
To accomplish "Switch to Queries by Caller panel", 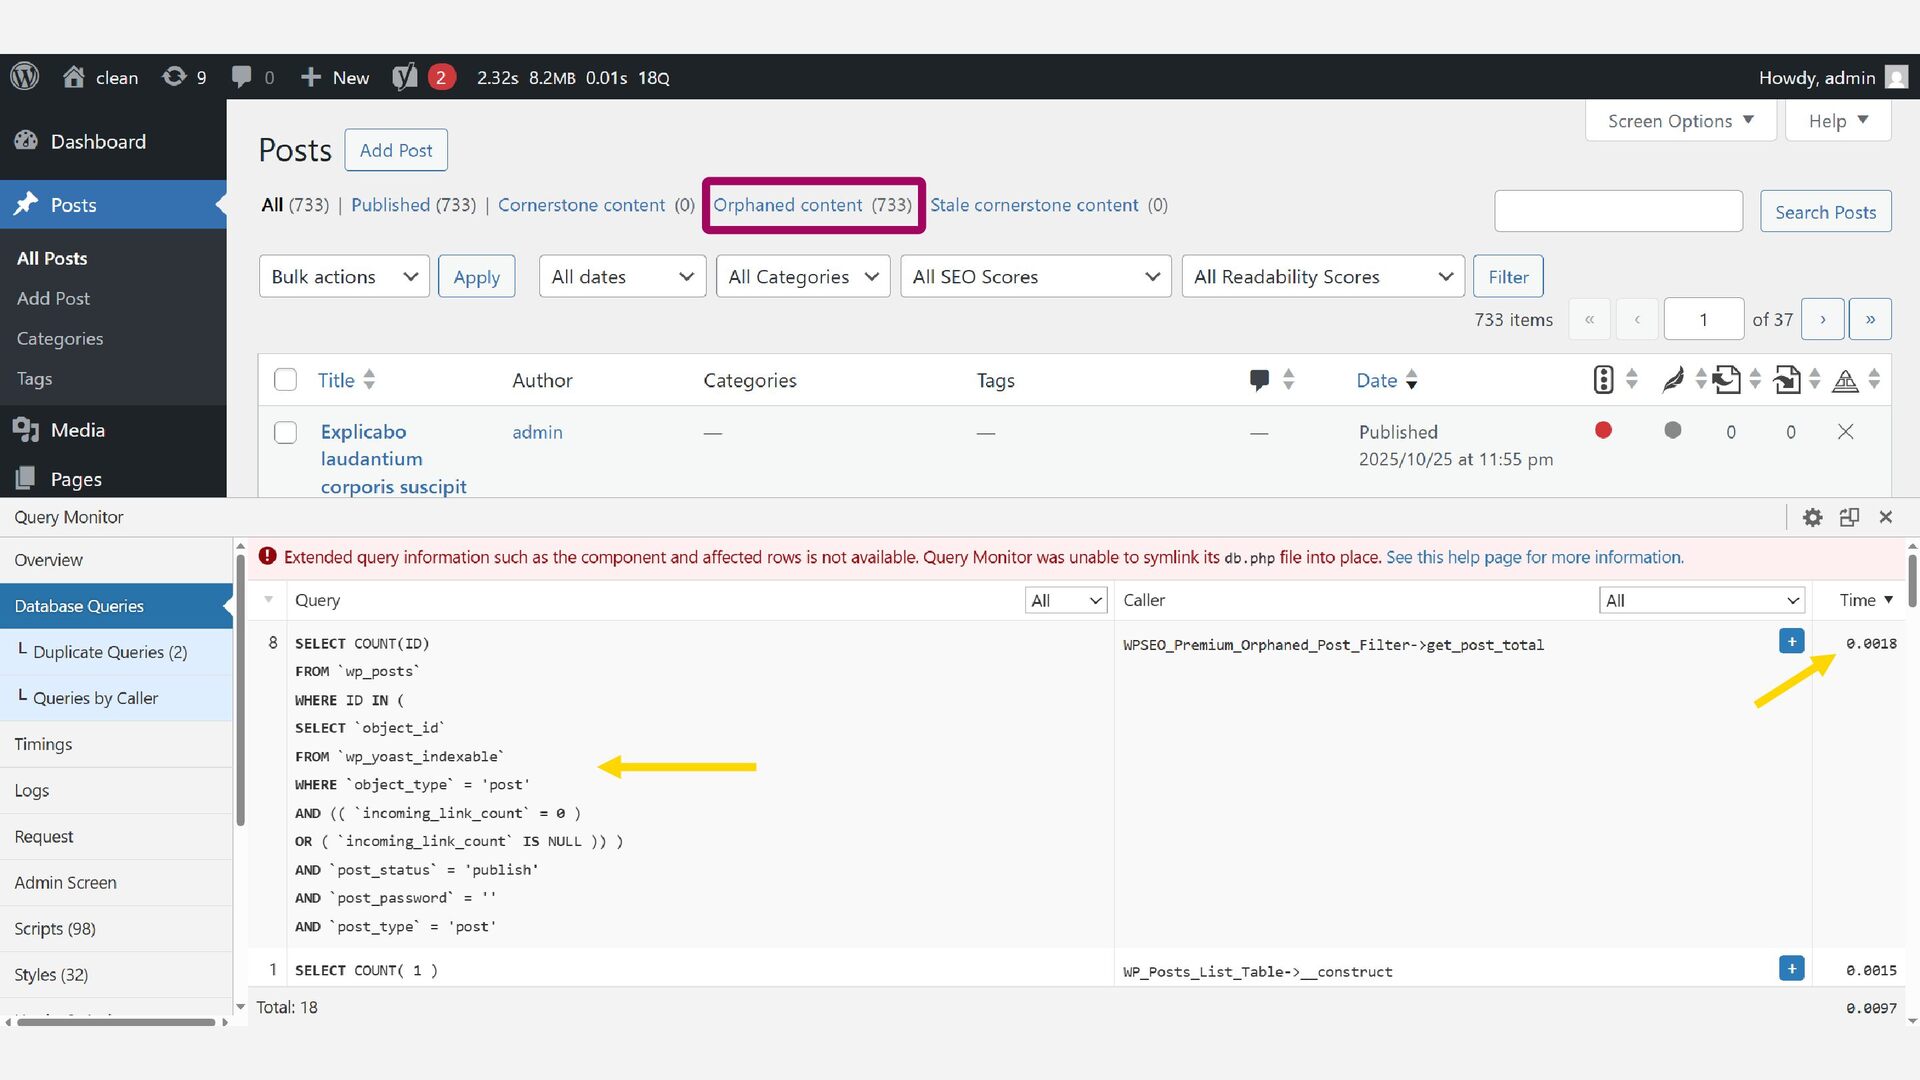I will (95, 698).
